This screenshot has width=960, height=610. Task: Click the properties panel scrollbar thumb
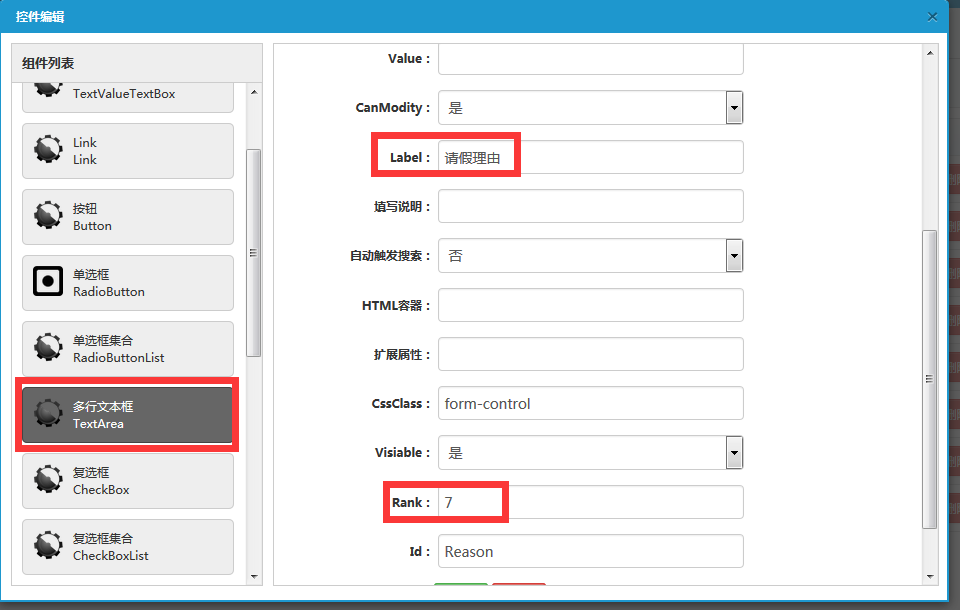(929, 379)
